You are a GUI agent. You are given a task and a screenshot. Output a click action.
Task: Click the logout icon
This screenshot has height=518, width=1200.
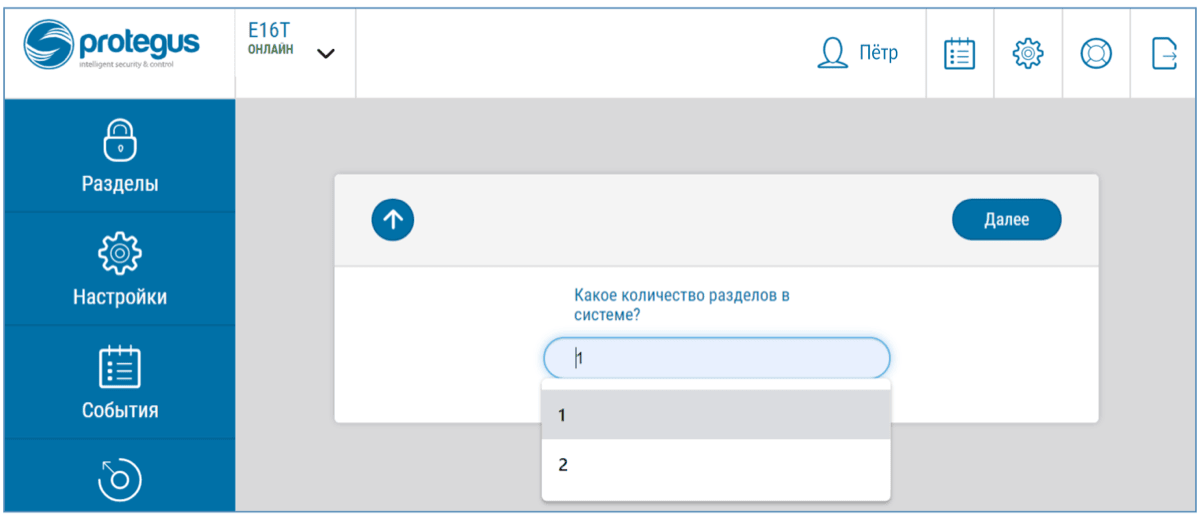click(x=1164, y=53)
